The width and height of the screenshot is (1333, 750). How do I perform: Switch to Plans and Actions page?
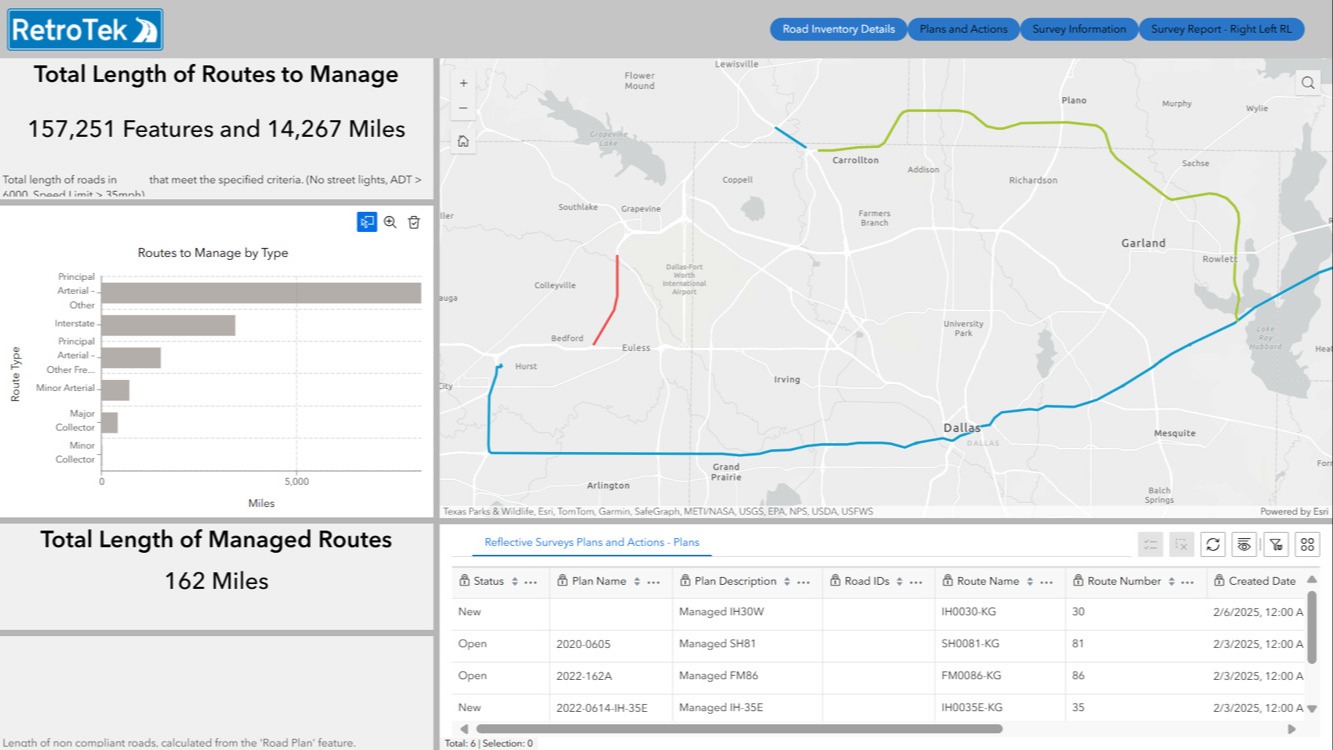[x=963, y=29]
